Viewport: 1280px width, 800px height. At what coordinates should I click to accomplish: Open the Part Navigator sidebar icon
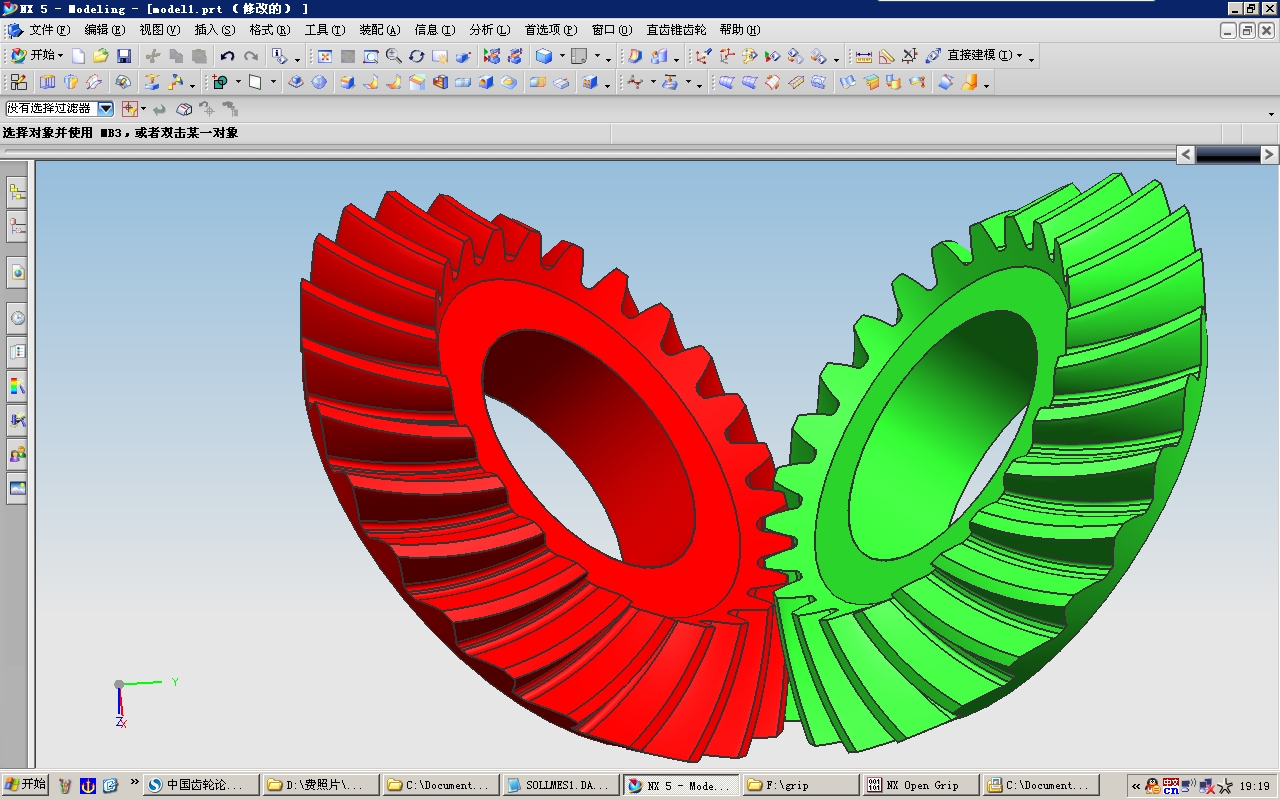(17, 228)
